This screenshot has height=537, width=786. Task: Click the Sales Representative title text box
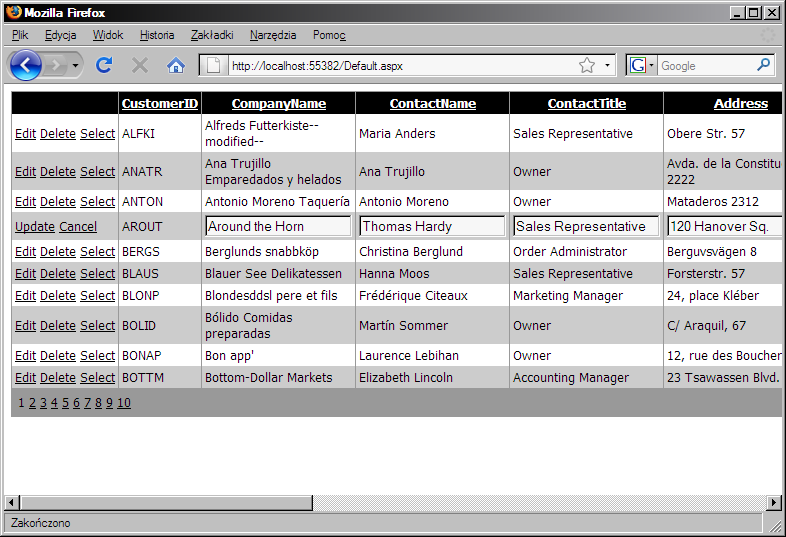(x=586, y=226)
